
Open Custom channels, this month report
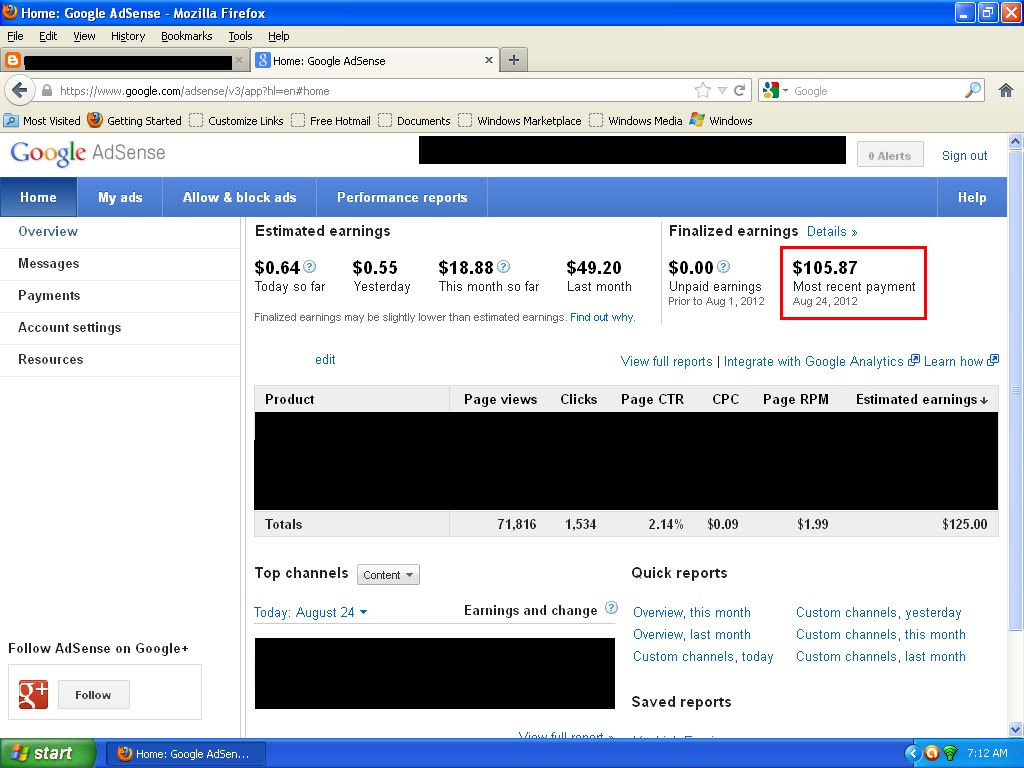[x=880, y=635]
